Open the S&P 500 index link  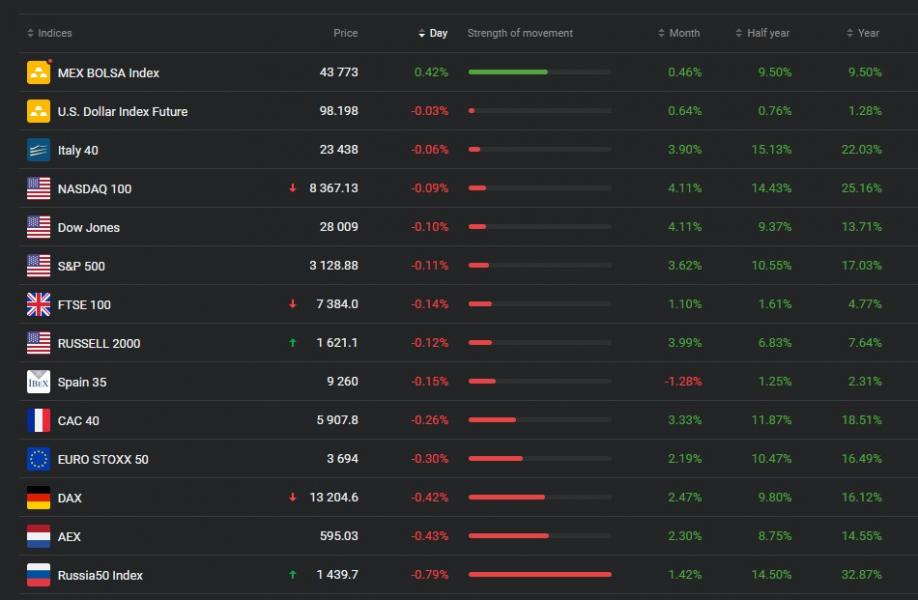81,266
